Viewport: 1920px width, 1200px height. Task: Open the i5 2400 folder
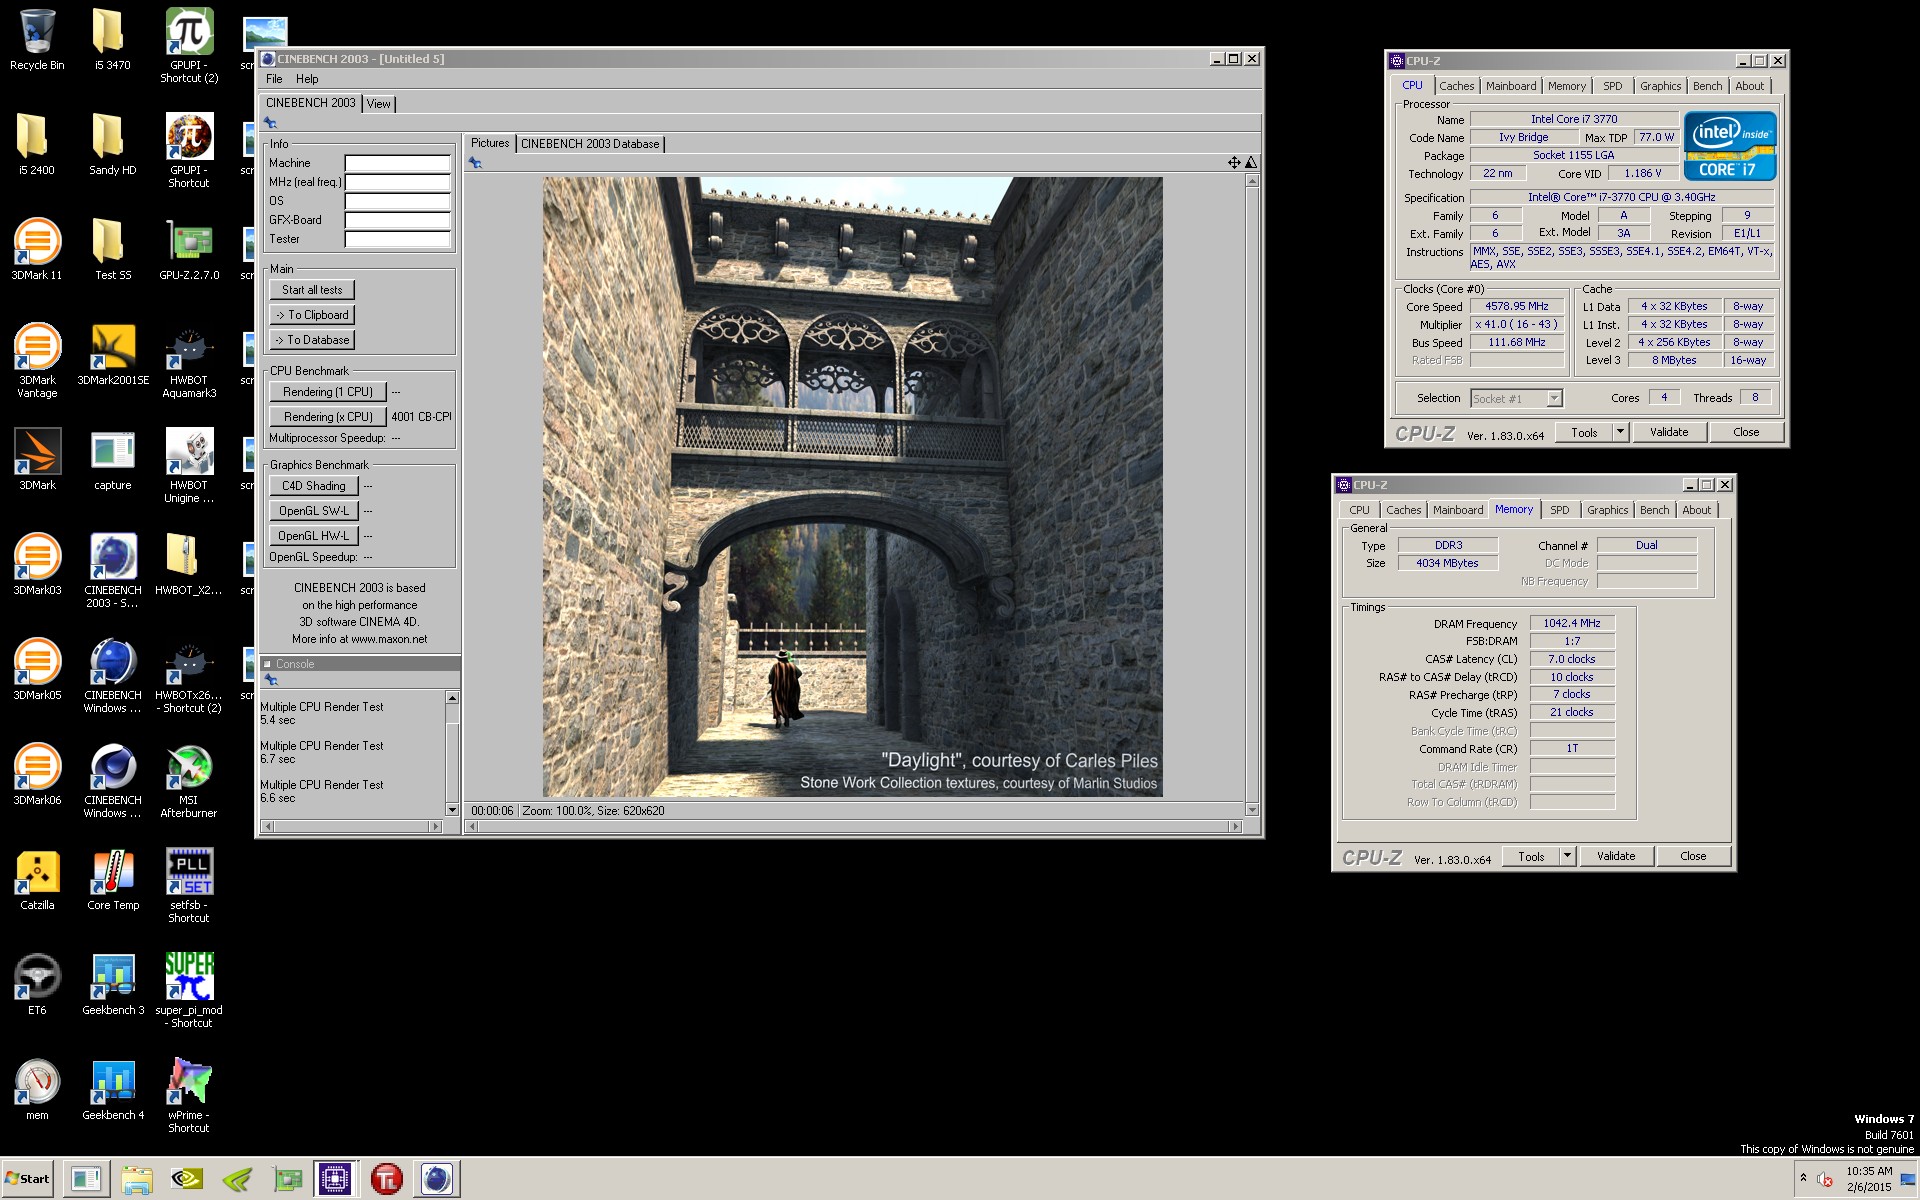(x=37, y=145)
